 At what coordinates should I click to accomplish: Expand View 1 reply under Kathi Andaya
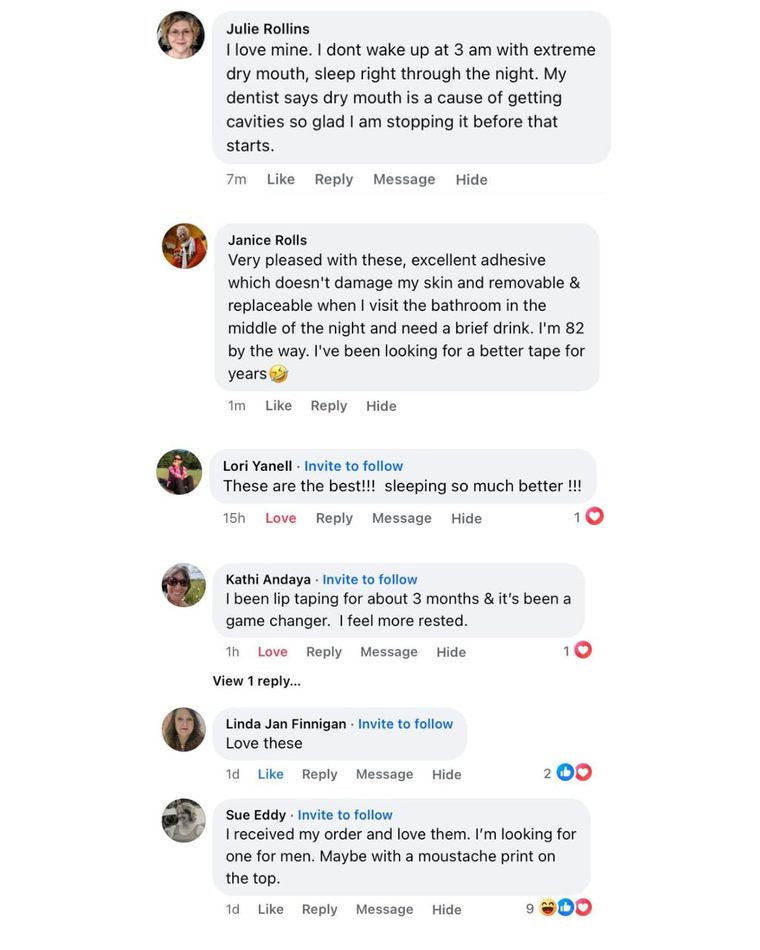pos(256,681)
